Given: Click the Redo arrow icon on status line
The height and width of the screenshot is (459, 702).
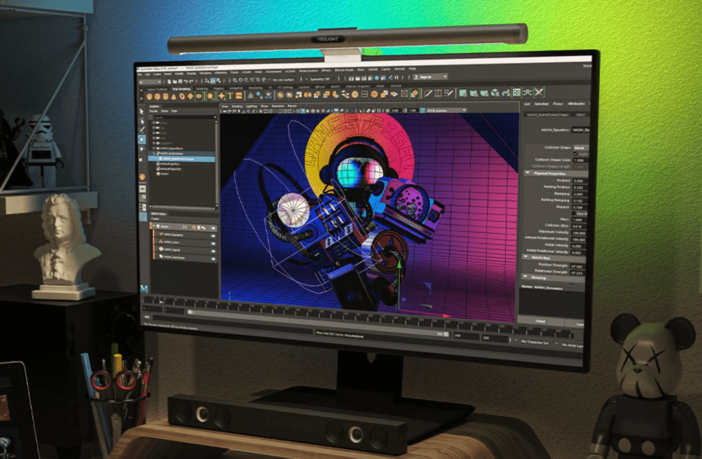Looking at the screenshot, I should click(x=191, y=82).
